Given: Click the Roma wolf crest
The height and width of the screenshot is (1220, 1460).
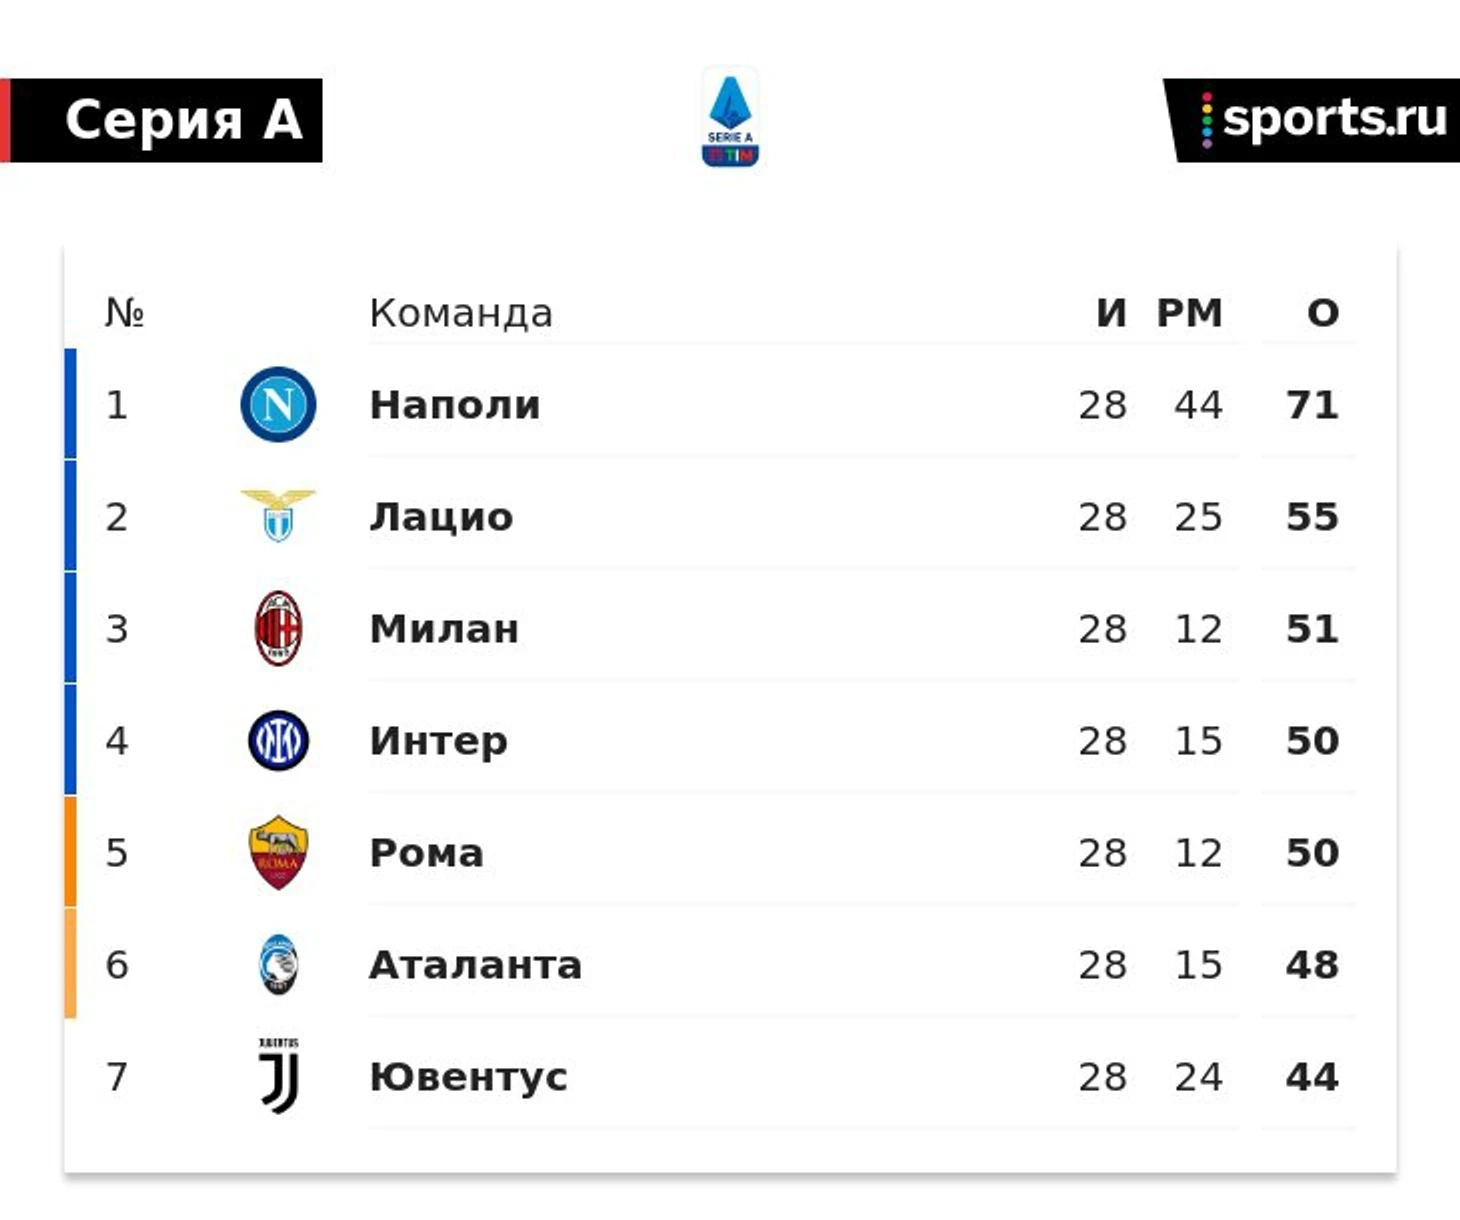Looking at the screenshot, I should [278, 853].
